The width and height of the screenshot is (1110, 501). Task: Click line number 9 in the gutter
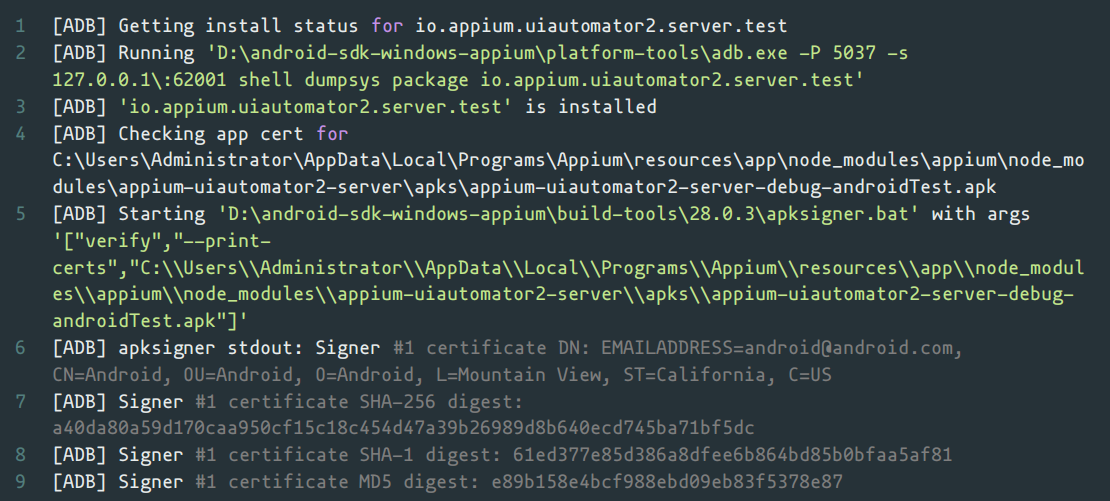(x=21, y=482)
